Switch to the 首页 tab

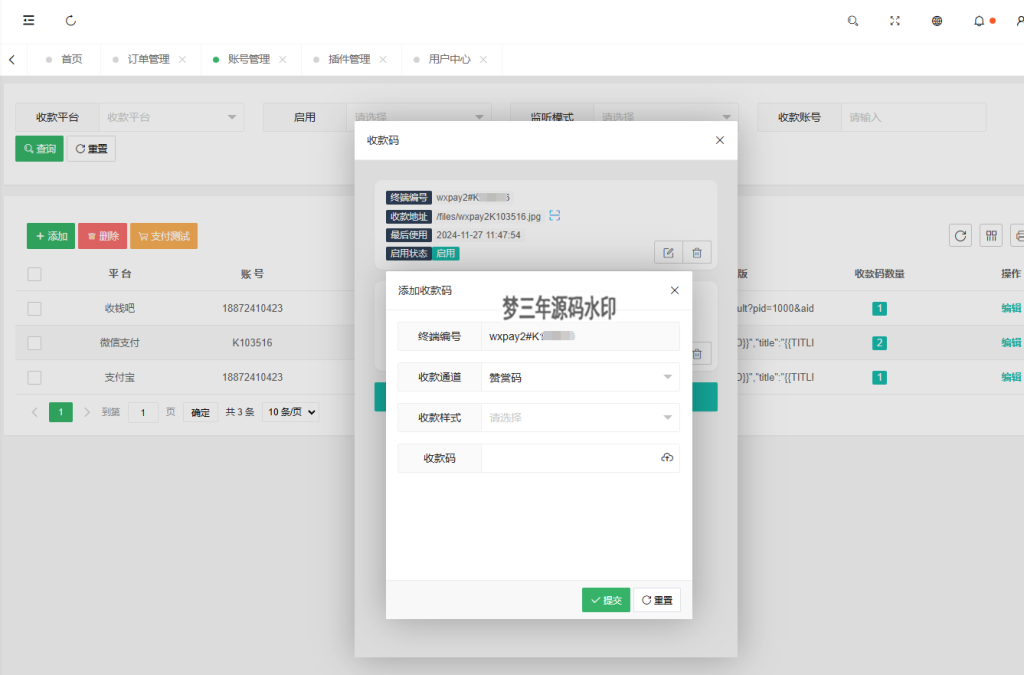coord(71,59)
